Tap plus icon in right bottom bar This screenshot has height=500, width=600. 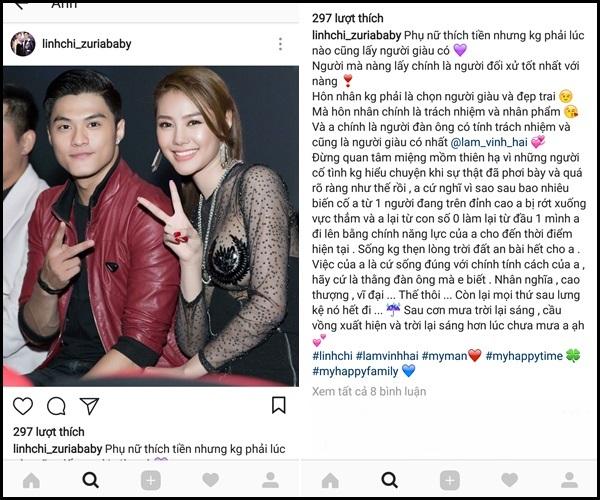pyautogui.click(x=450, y=480)
